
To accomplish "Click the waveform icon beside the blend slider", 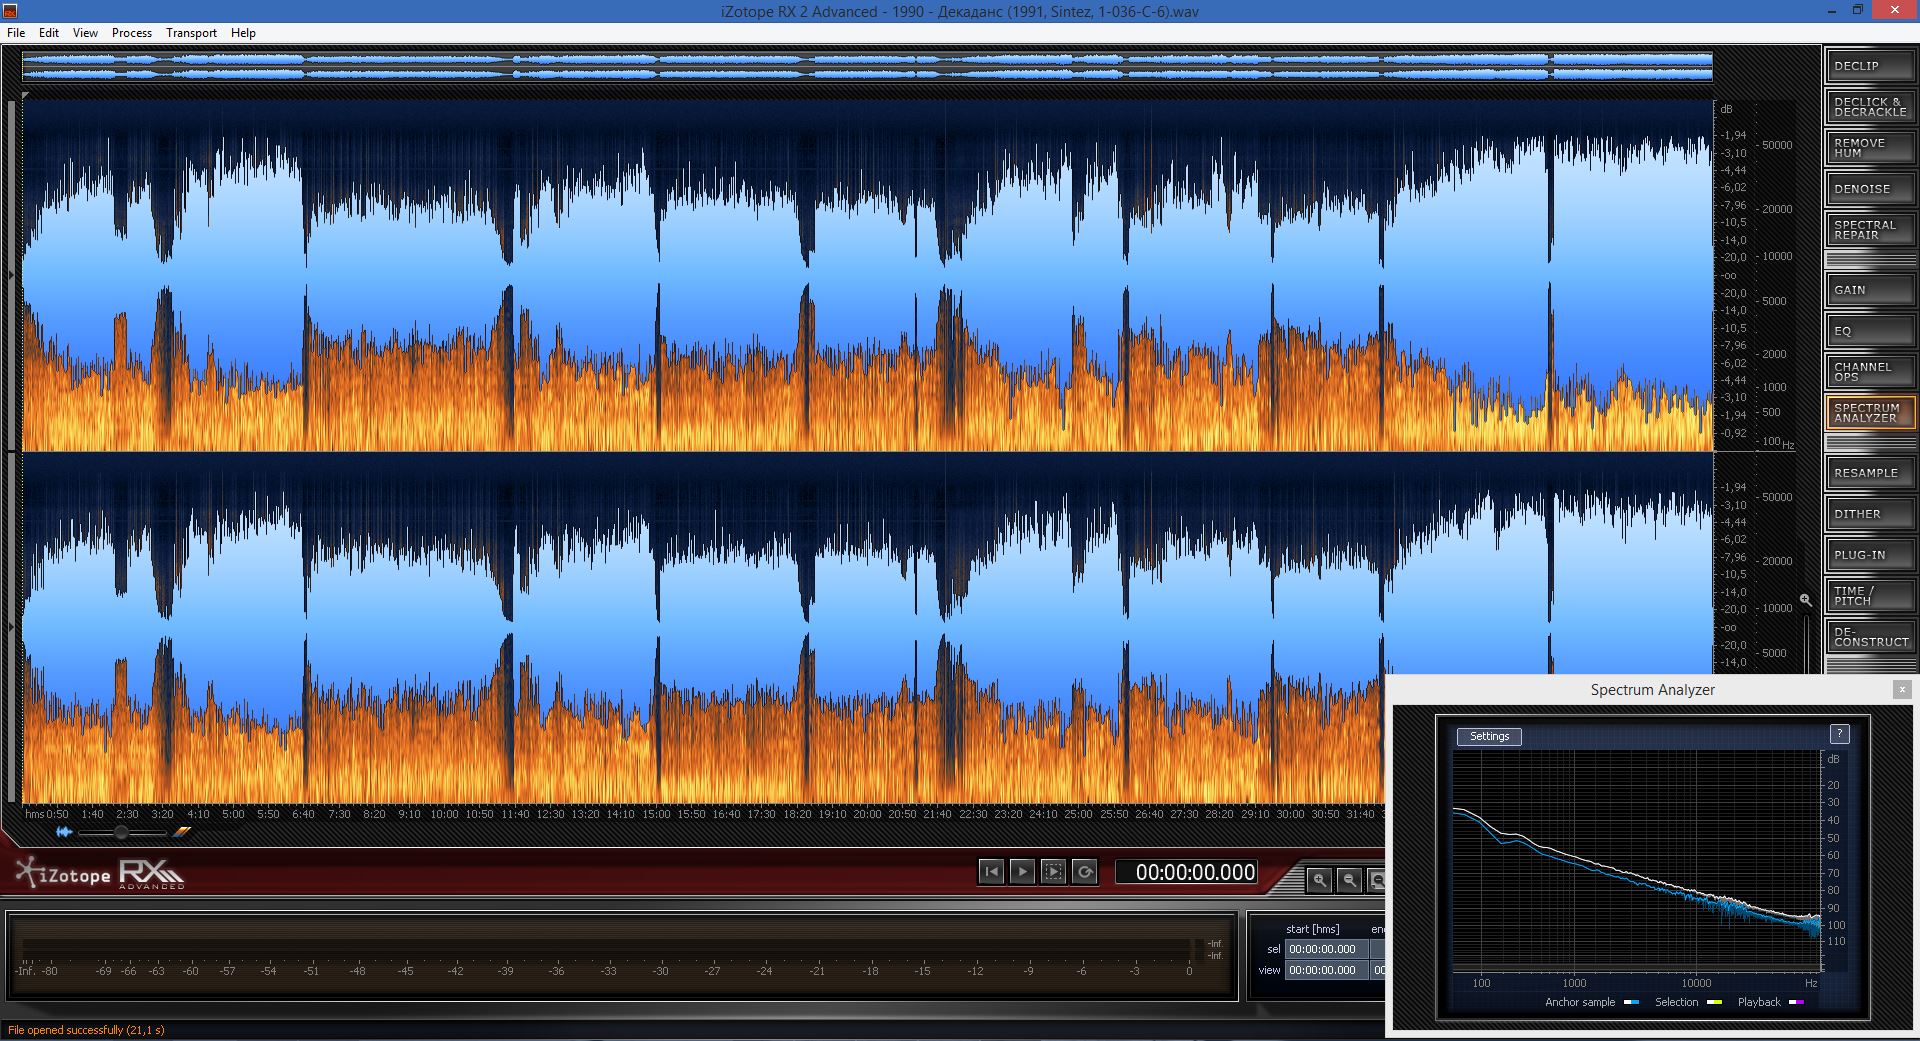I will pos(65,832).
